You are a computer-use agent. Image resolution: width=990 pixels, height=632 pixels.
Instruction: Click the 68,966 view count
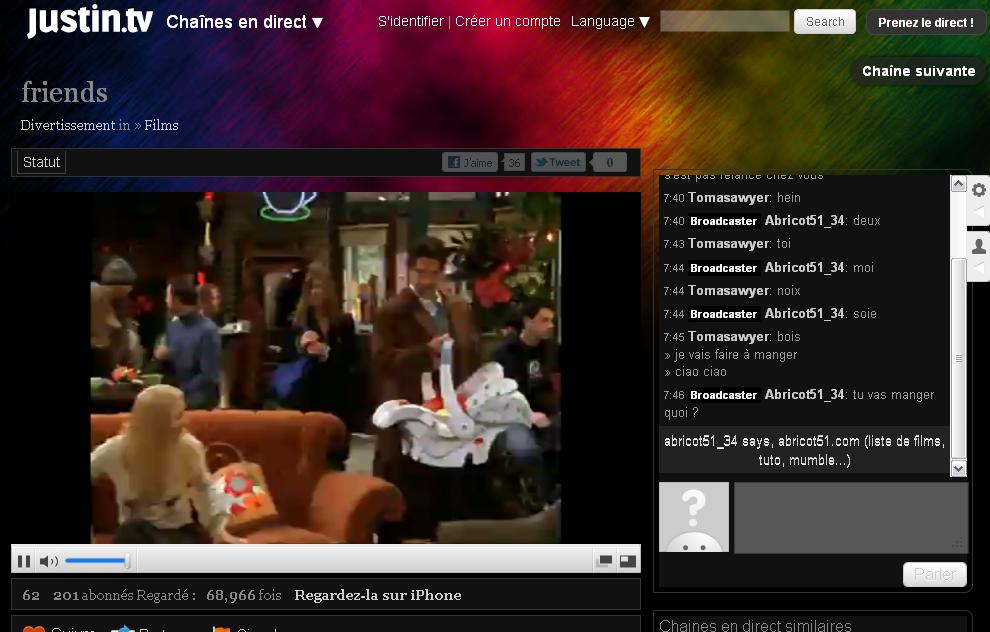(x=230, y=595)
